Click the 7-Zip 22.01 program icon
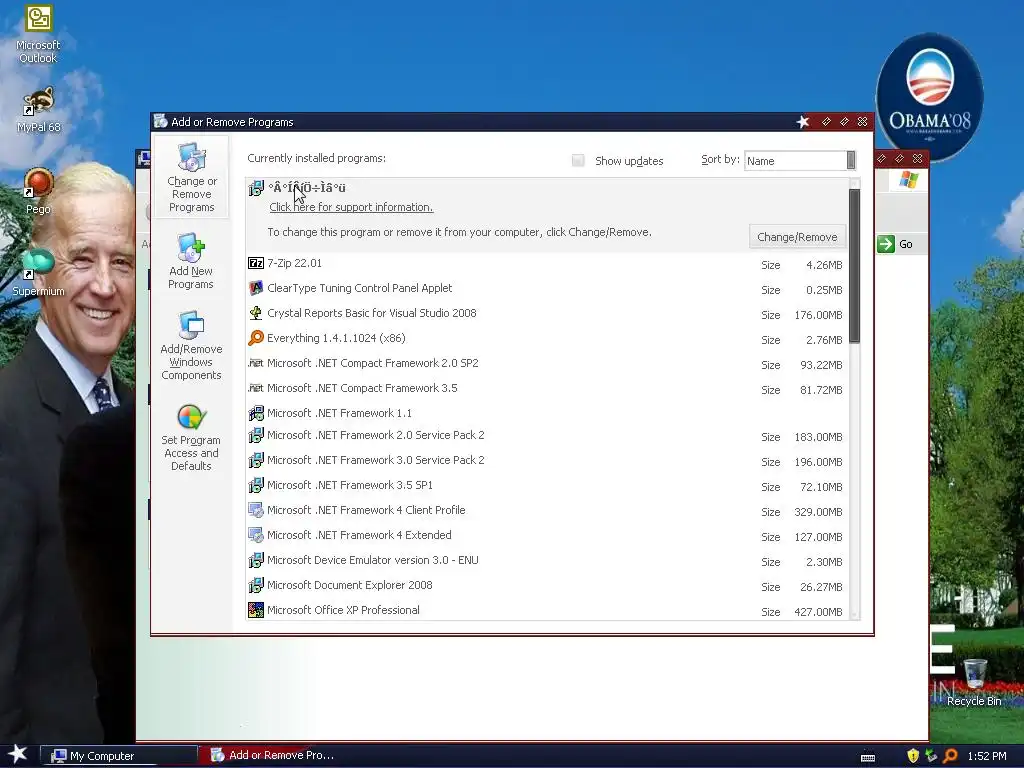Screen dimensions: 1024x768 [x=256, y=263]
